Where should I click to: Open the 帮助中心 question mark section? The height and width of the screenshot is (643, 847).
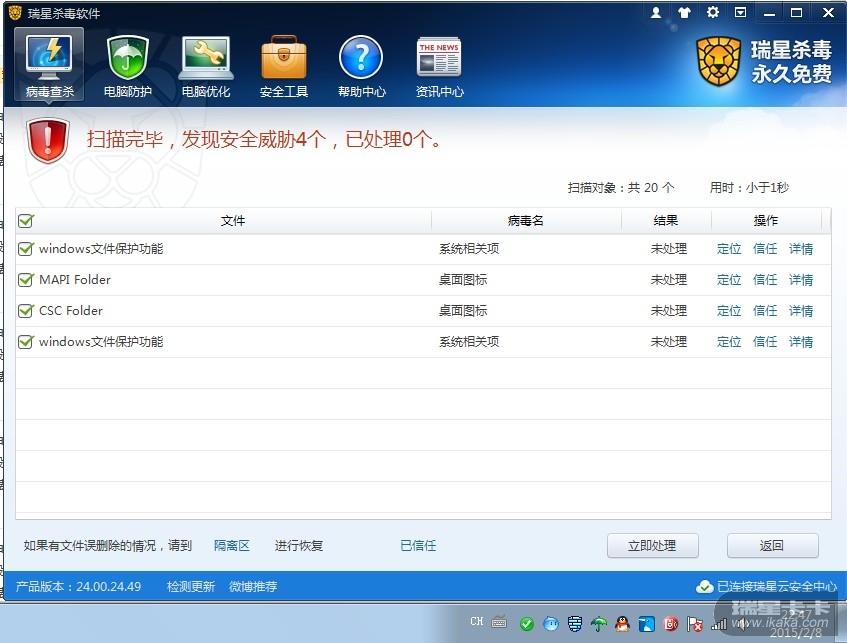361,67
